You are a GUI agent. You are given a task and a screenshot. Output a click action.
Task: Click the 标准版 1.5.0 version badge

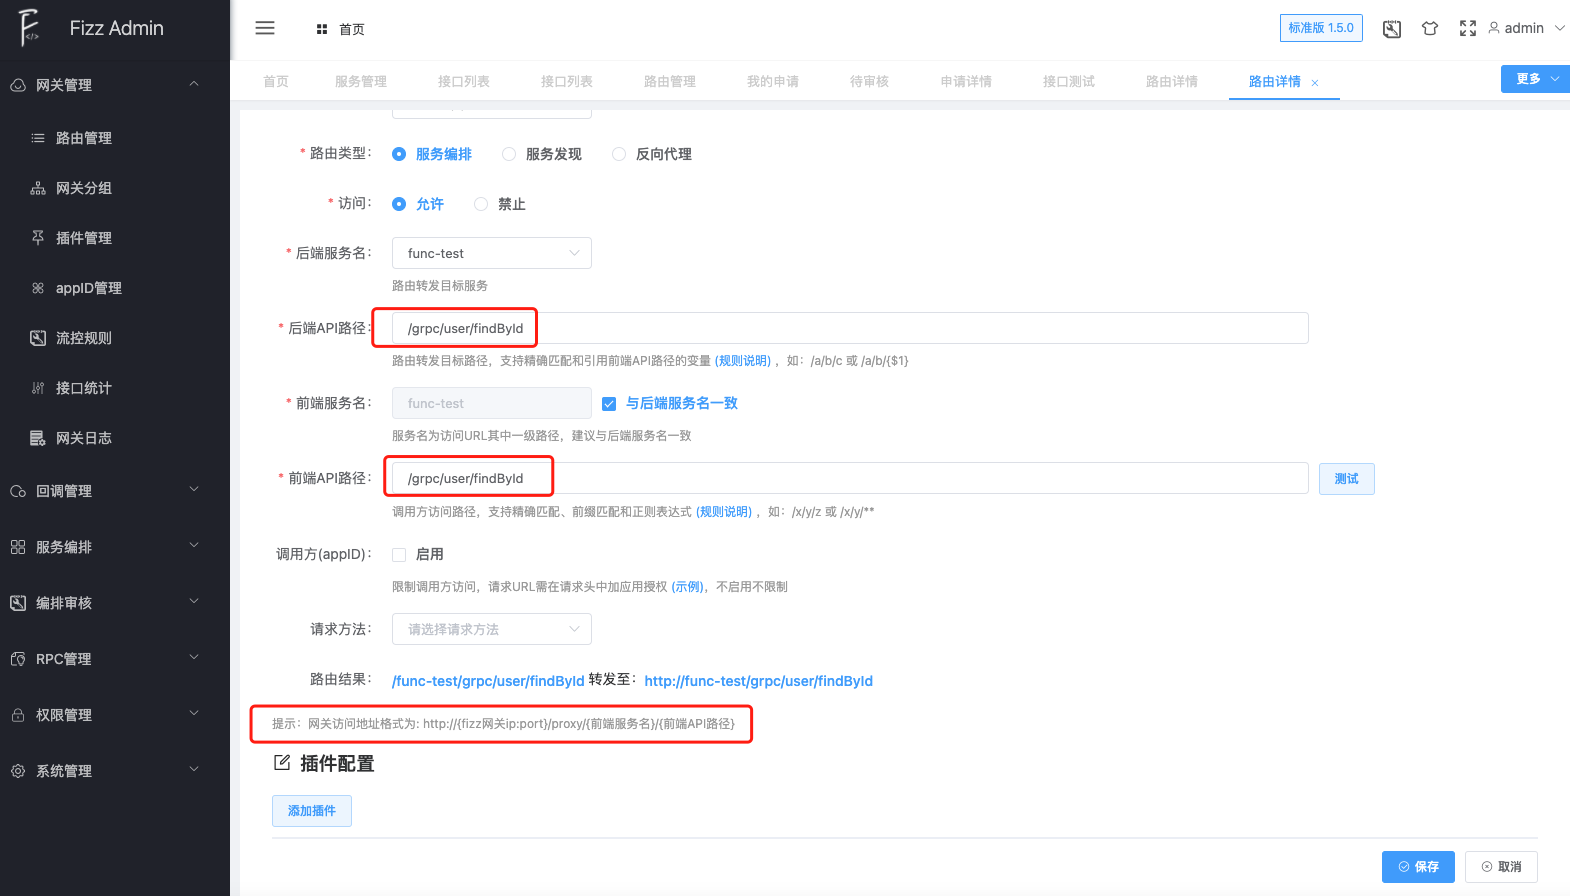1321,28
